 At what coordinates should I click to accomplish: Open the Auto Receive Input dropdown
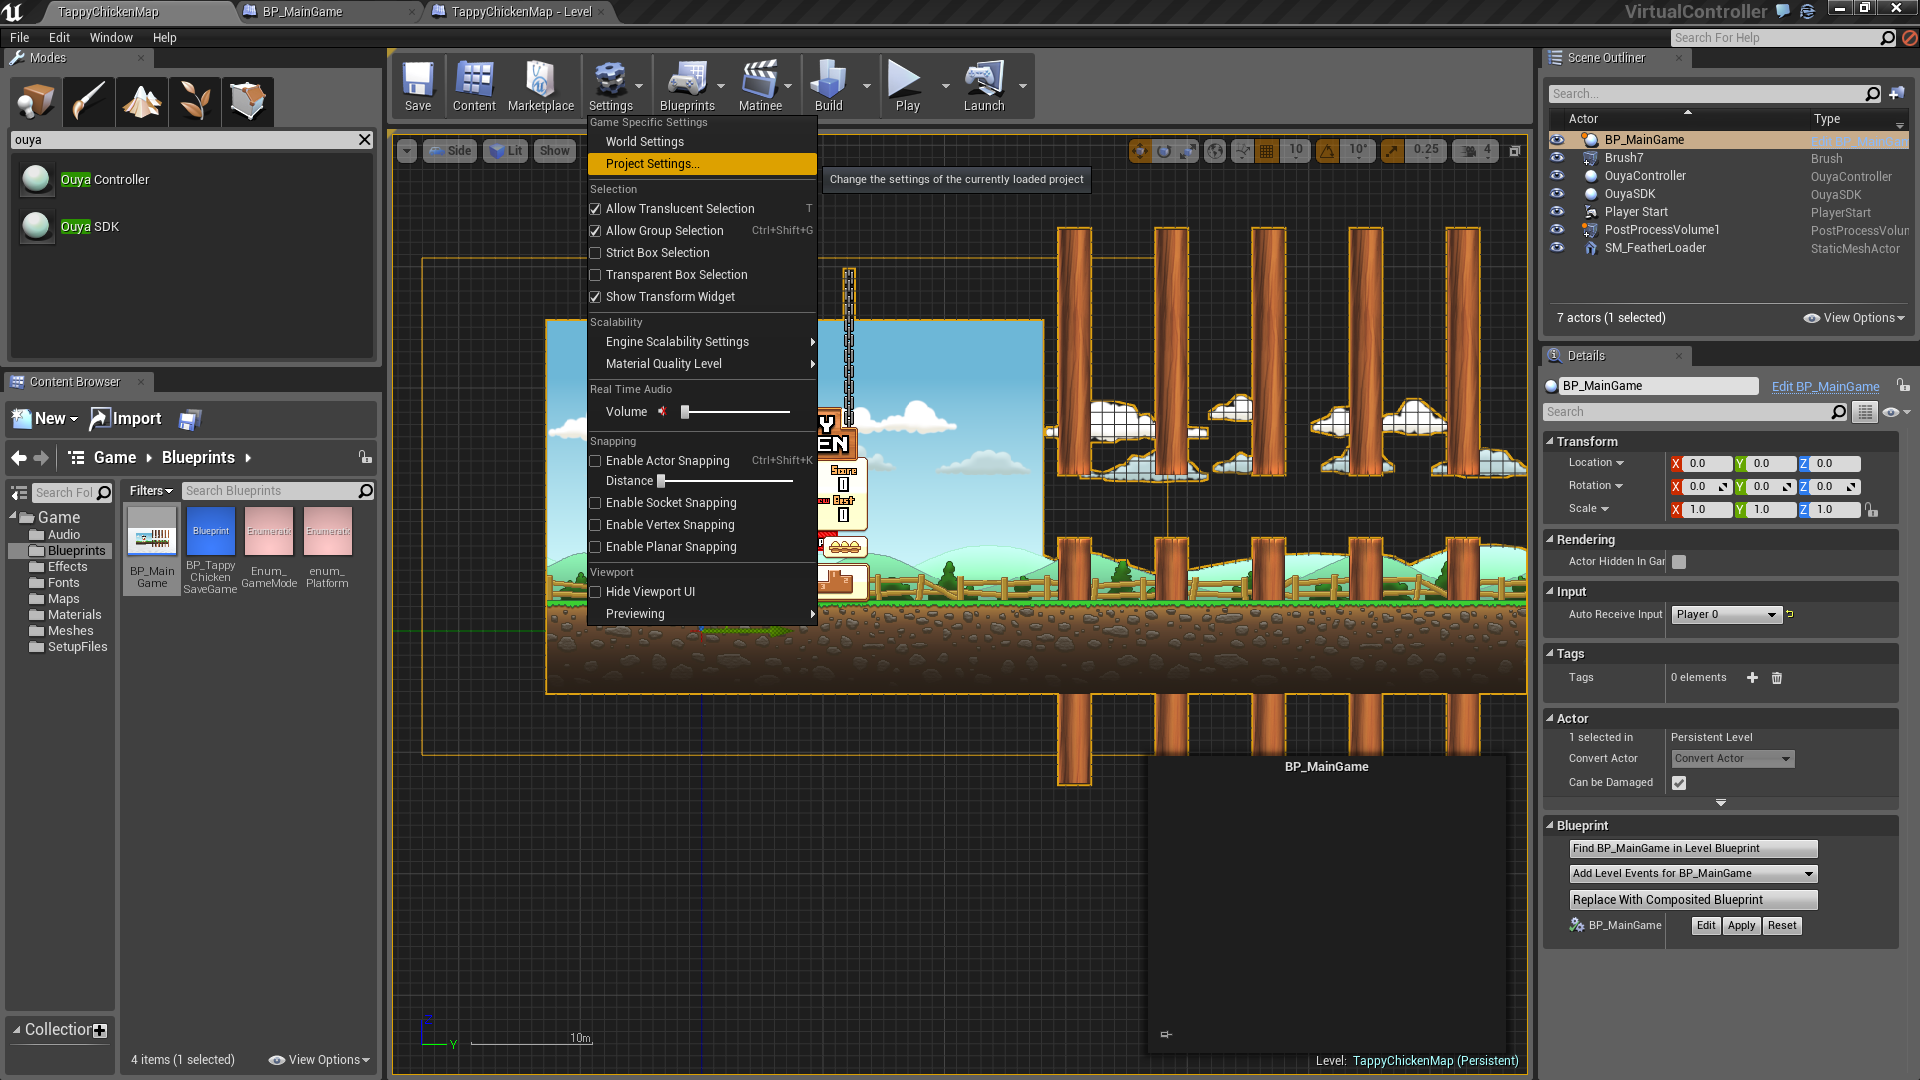pyautogui.click(x=1726, y=615)
